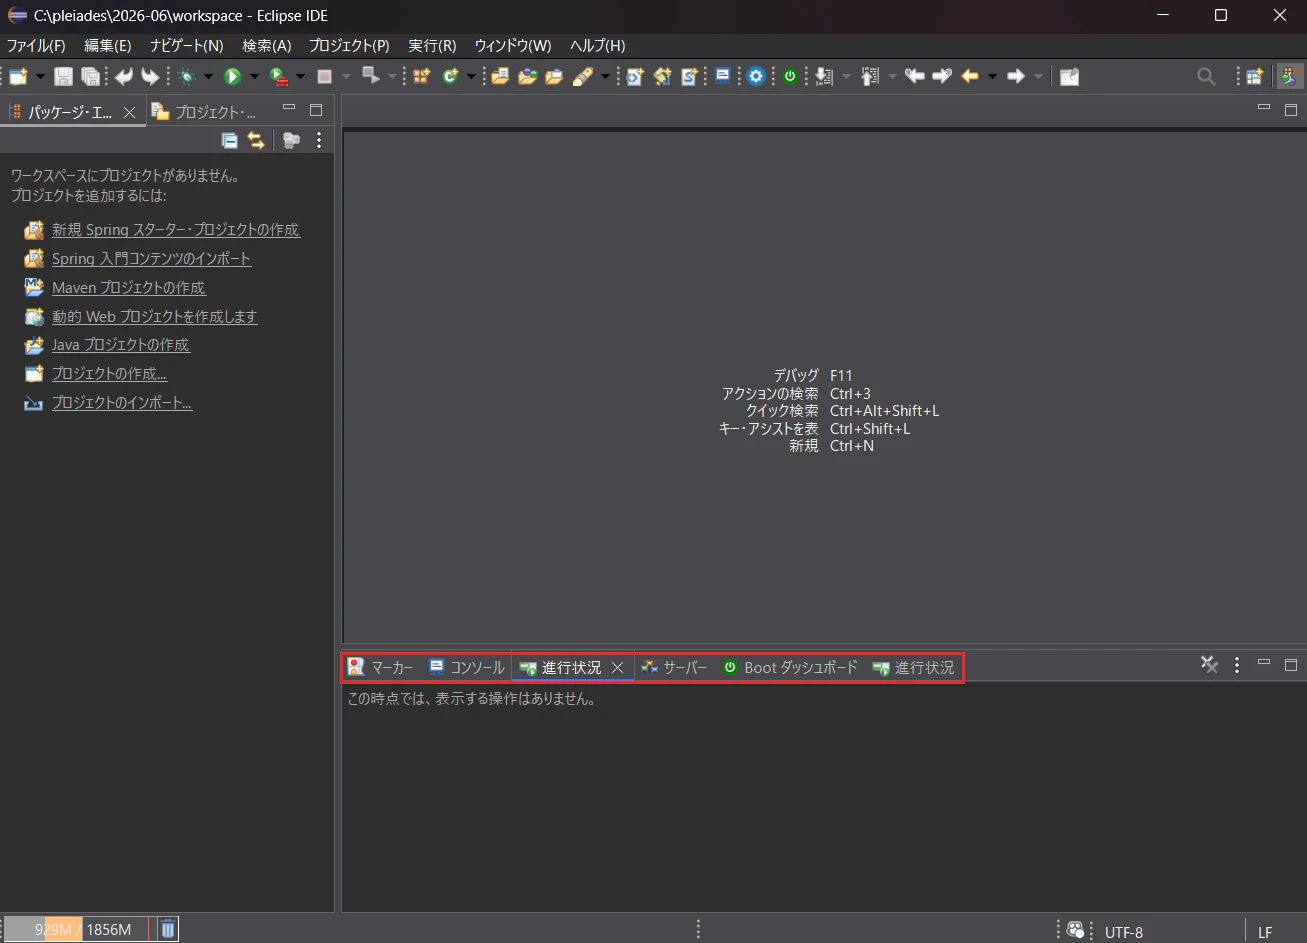Click Java プロジェクトの作成 link

point(121,345)
